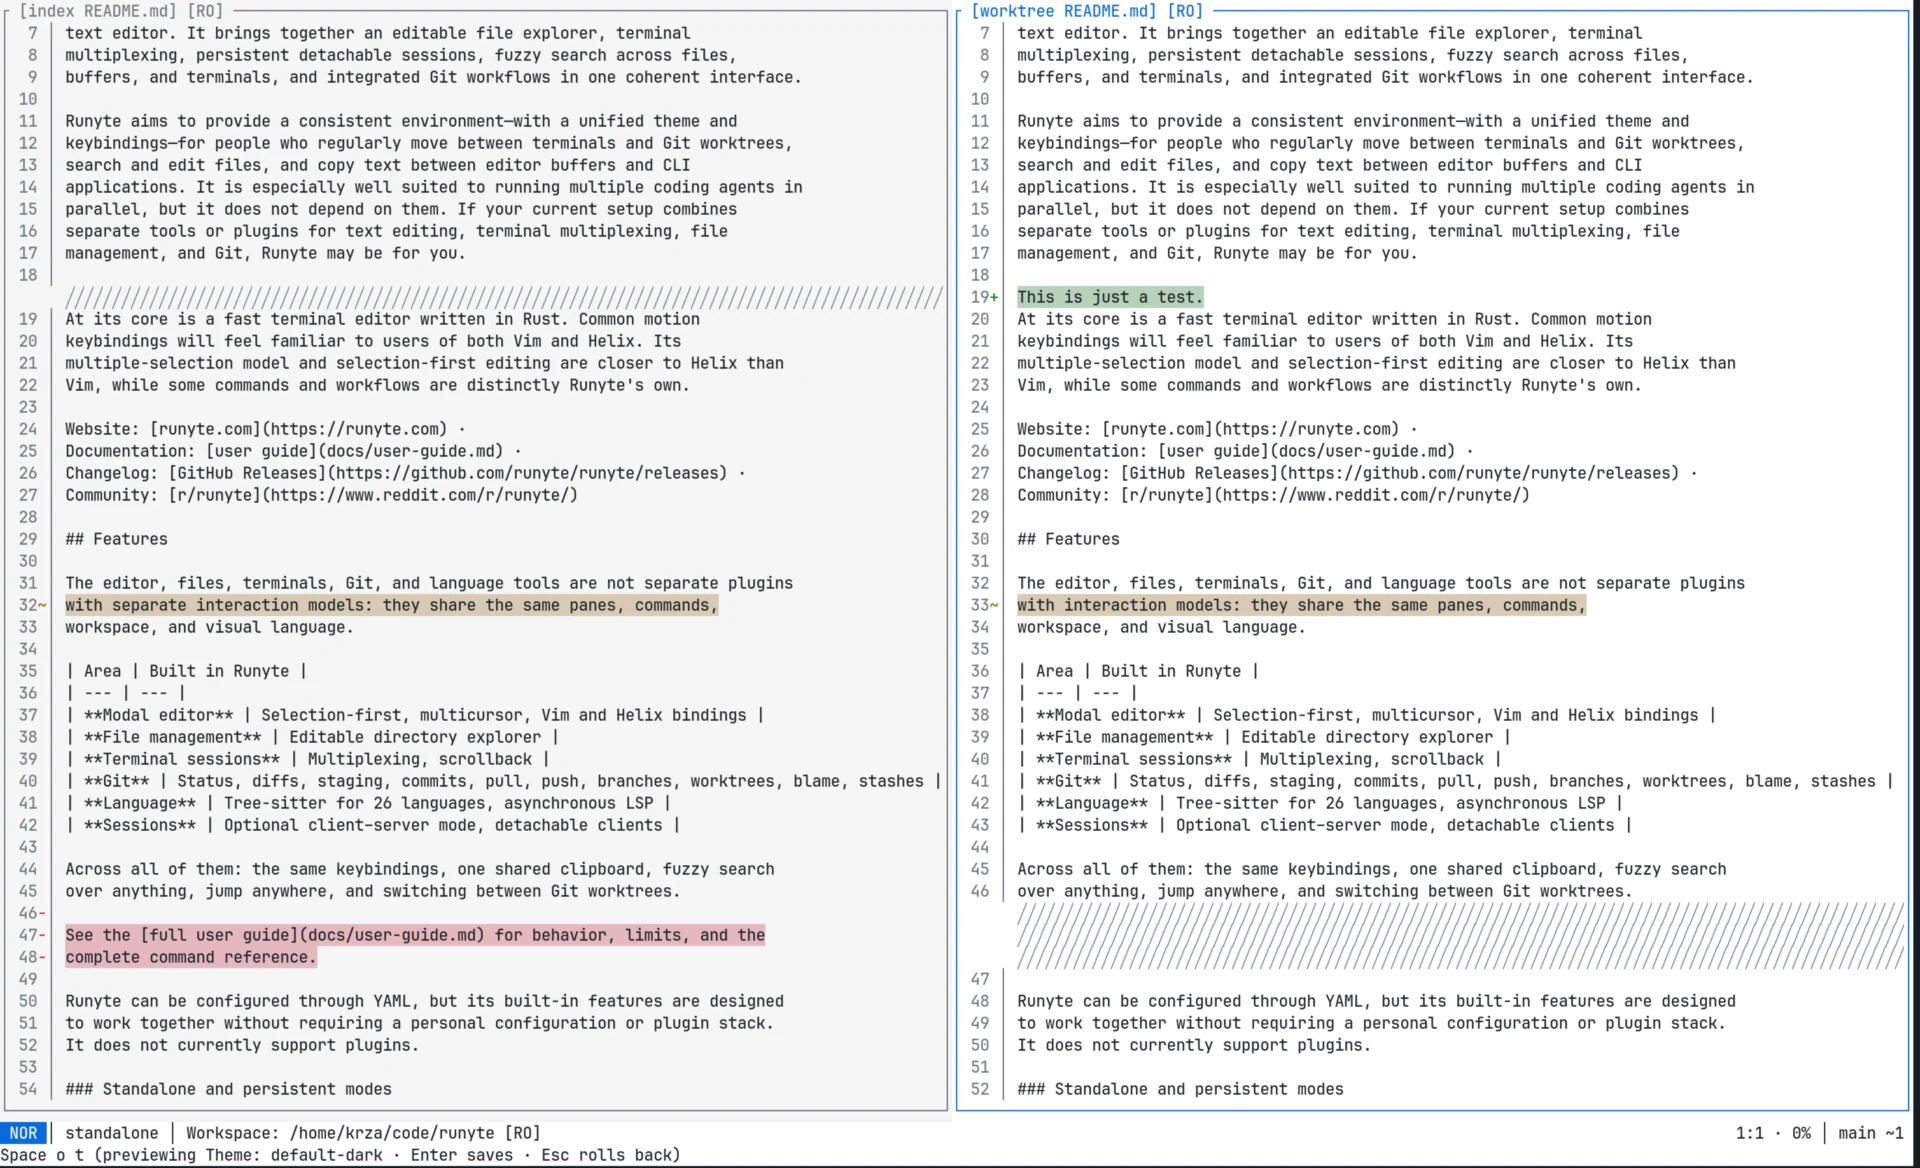Click line number 7 in the index pane gutter
This screenshot has height=1168, width=1920.
click(x=32, y=33)
